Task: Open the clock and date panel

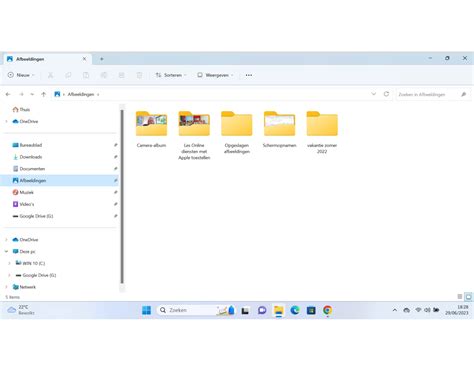Action: (457, 310)
